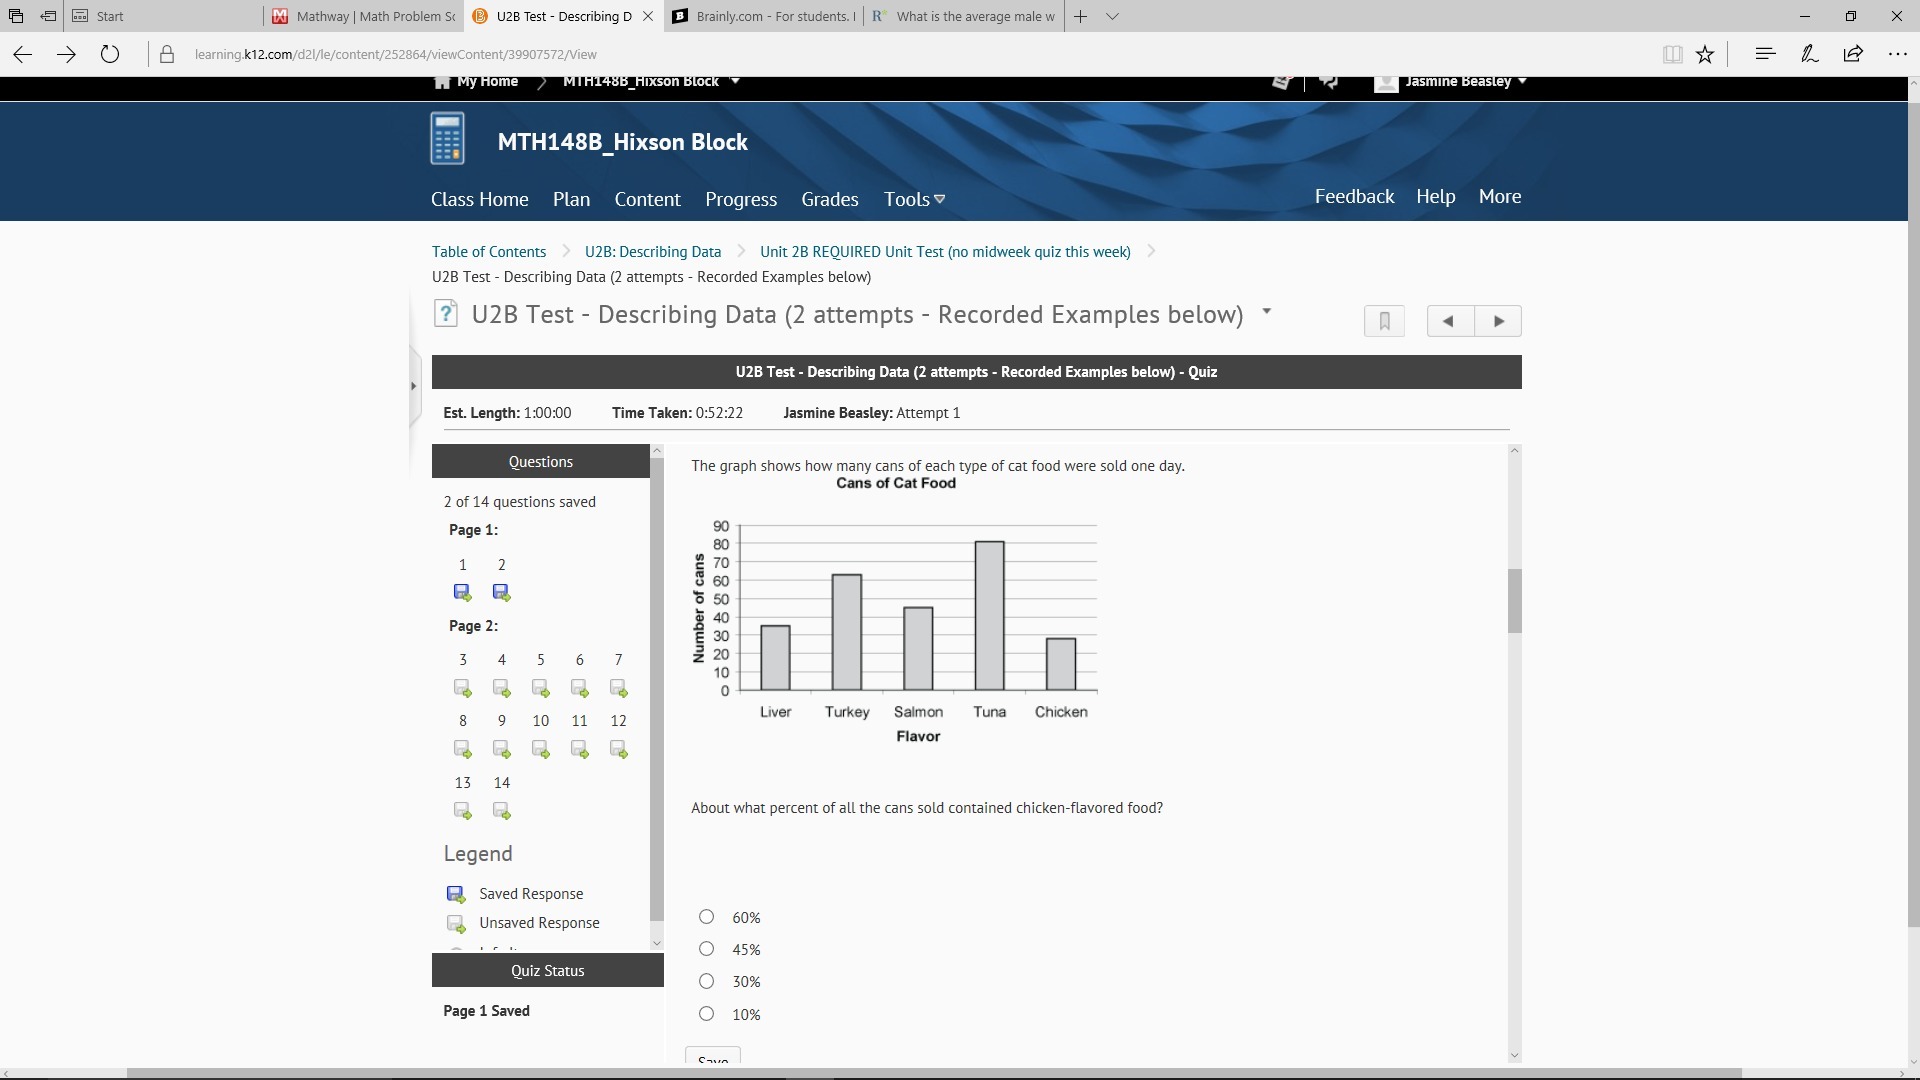The image size is (1920, 1080).
Task: Click the calculator course icon
Action: point(447,139)
